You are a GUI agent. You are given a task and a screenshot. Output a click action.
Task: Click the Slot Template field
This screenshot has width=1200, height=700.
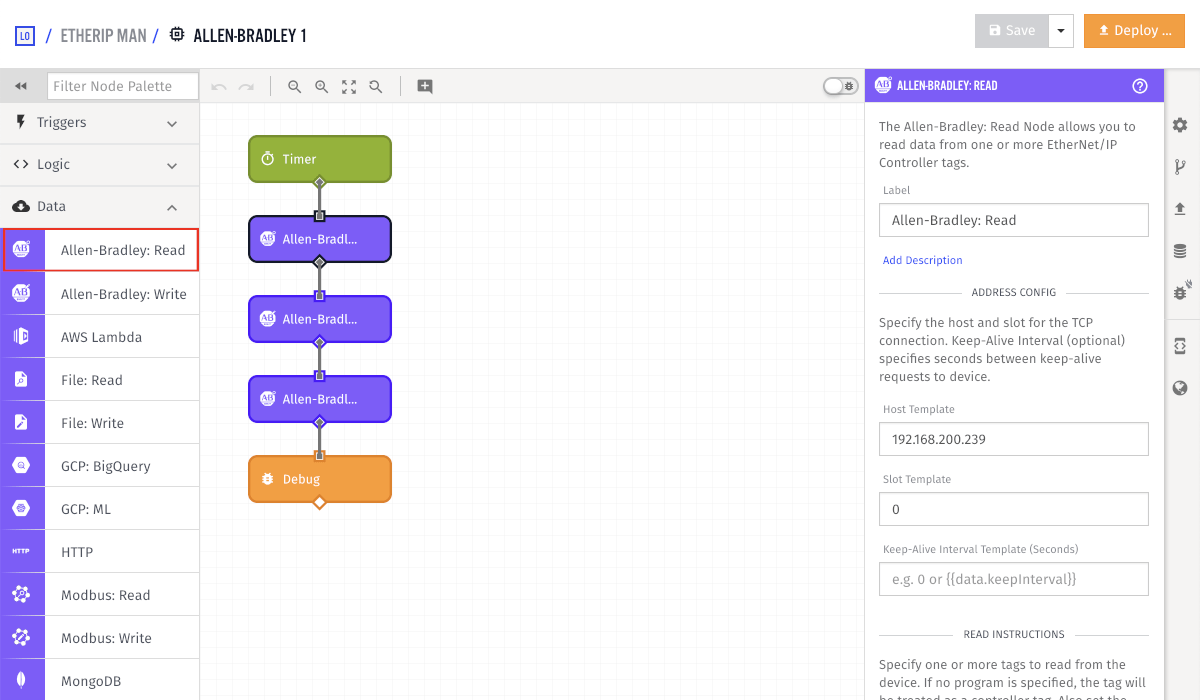pyautogui.click(x=1014, y=509)
